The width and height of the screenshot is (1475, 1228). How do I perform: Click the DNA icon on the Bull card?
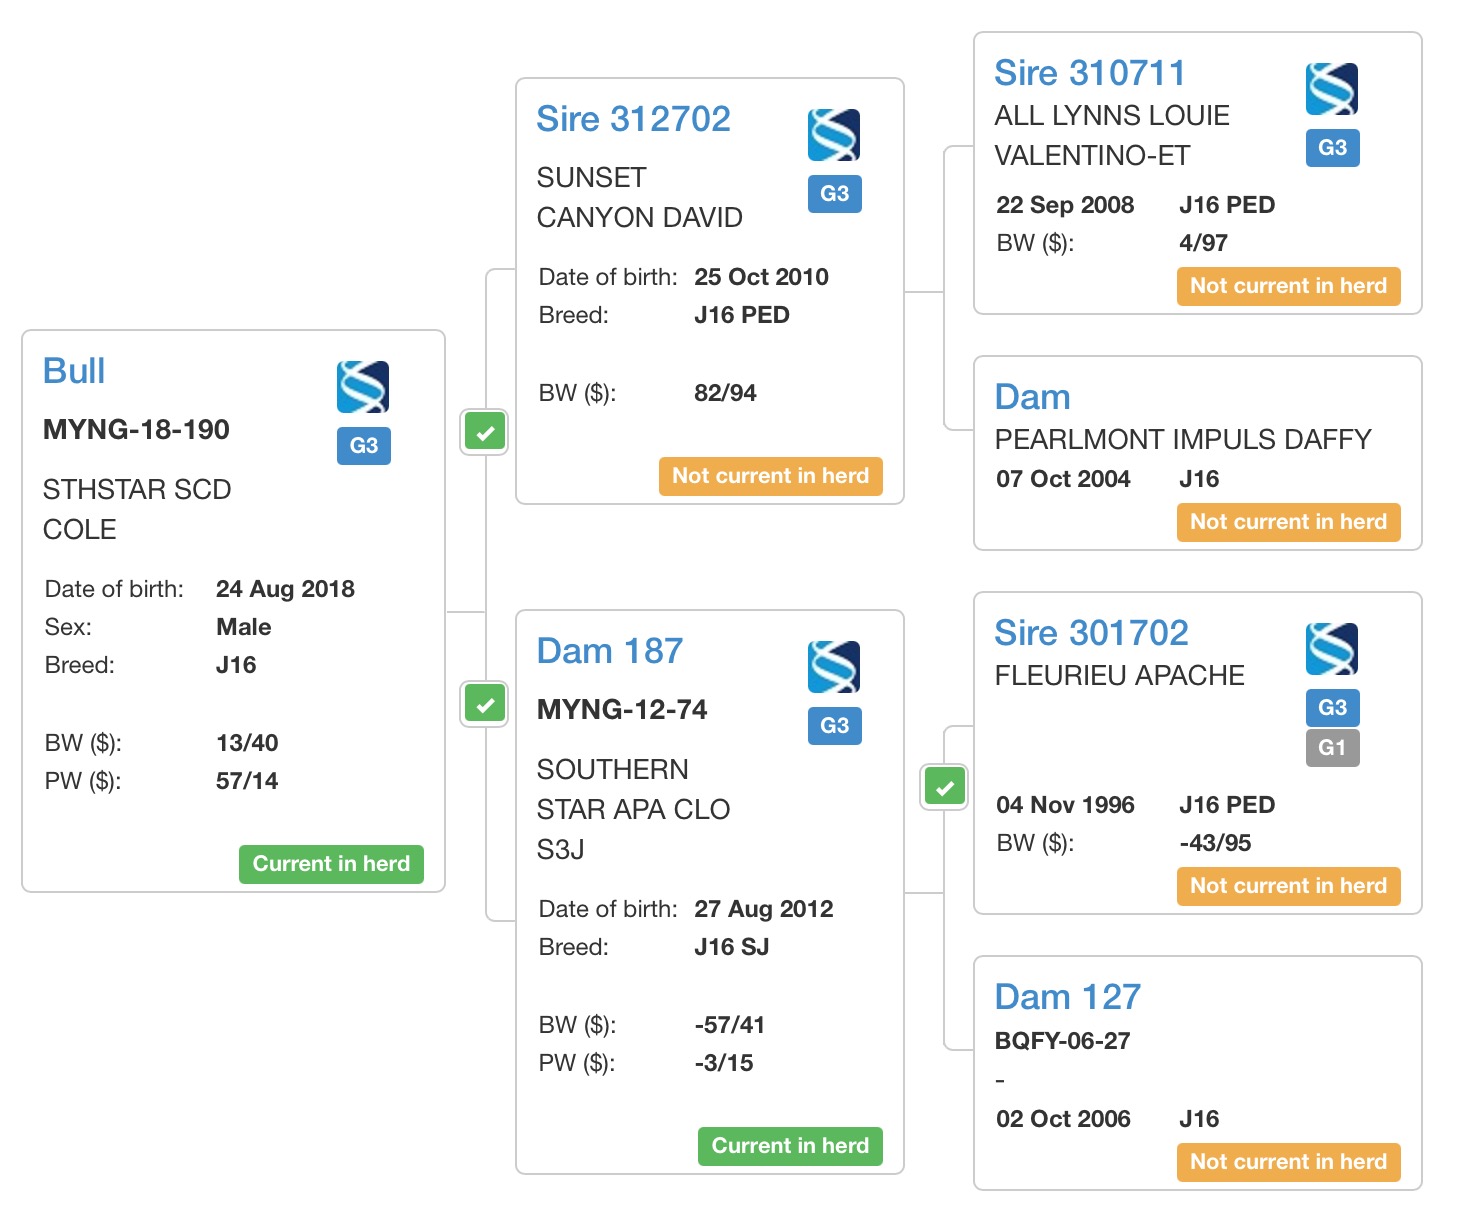pos(362,387)
